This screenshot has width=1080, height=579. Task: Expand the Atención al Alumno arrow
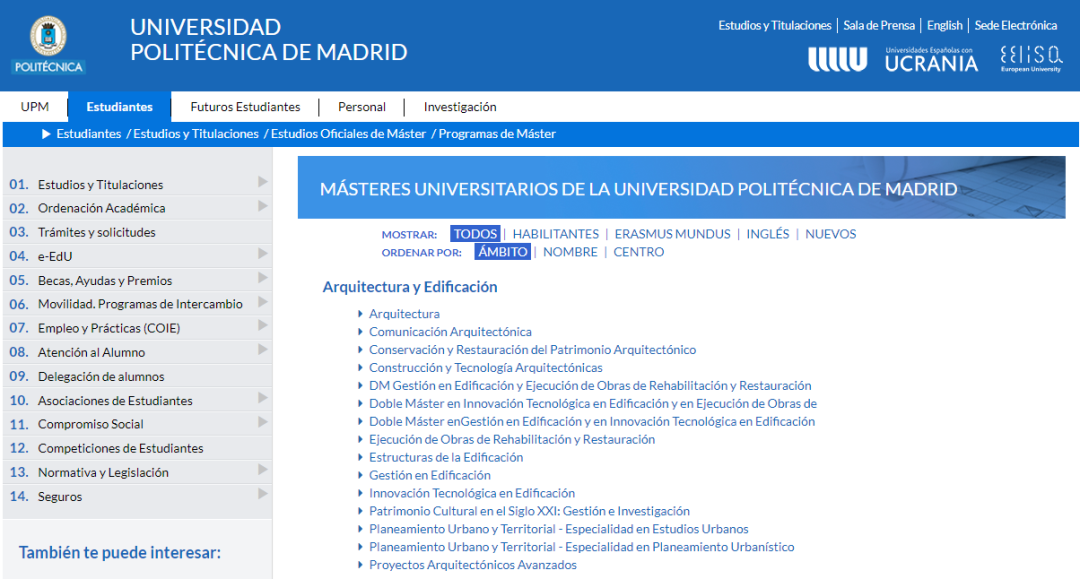click(x=262, y=350)
